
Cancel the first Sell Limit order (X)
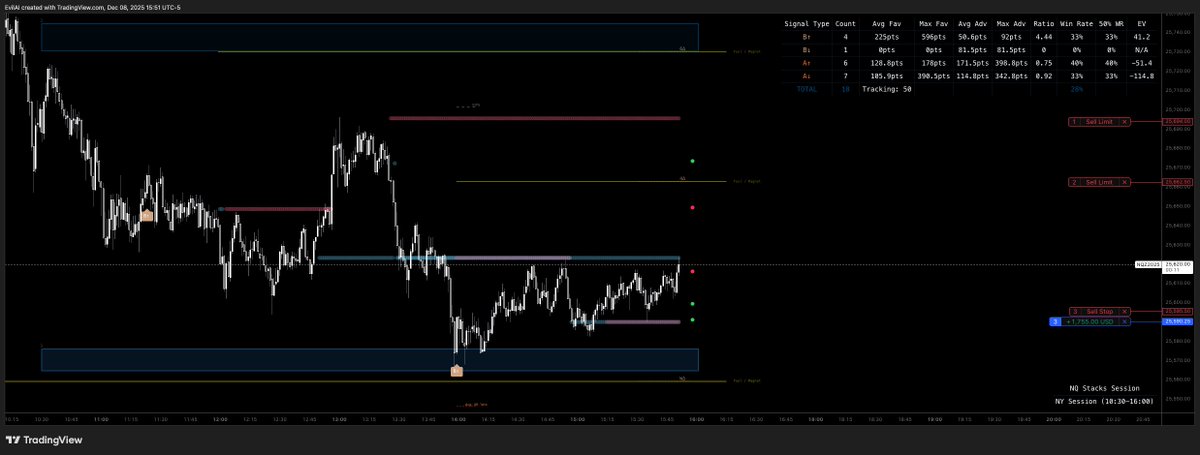click(x=1125, y=121)
